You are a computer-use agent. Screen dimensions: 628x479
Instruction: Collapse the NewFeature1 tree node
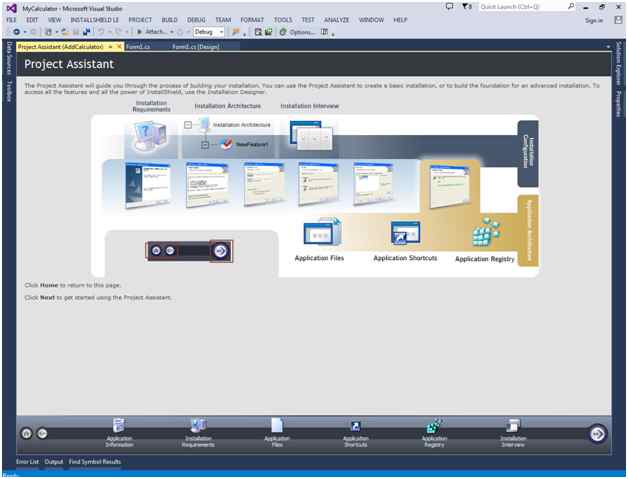tap(205, 145)
